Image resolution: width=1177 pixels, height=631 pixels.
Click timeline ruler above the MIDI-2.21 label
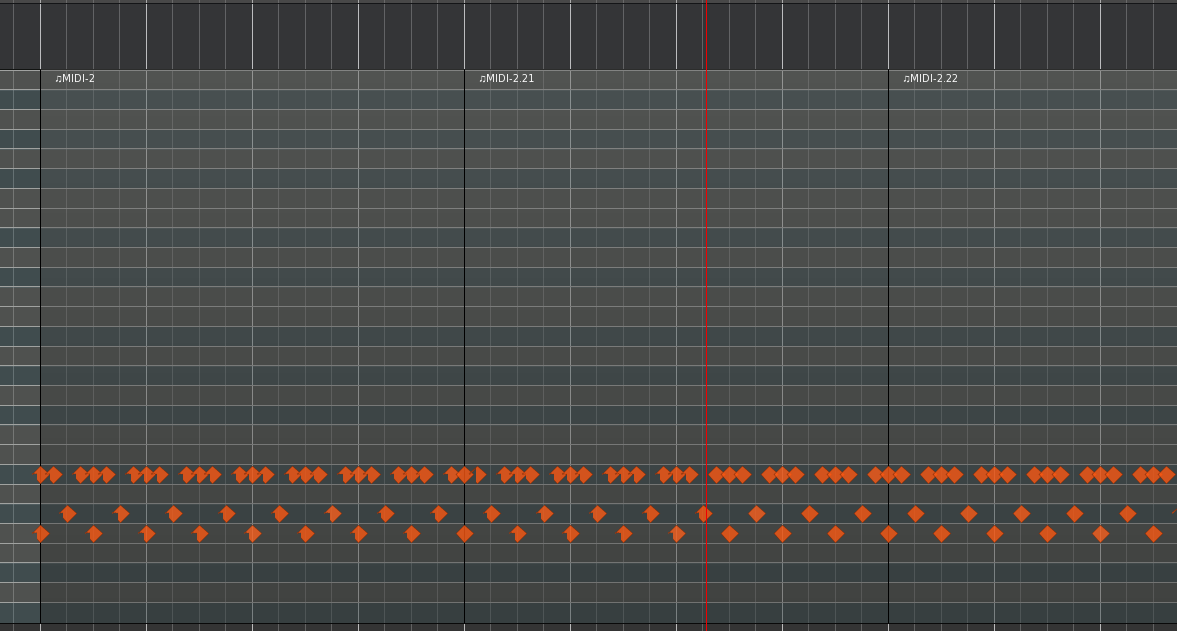pos(506,35)
